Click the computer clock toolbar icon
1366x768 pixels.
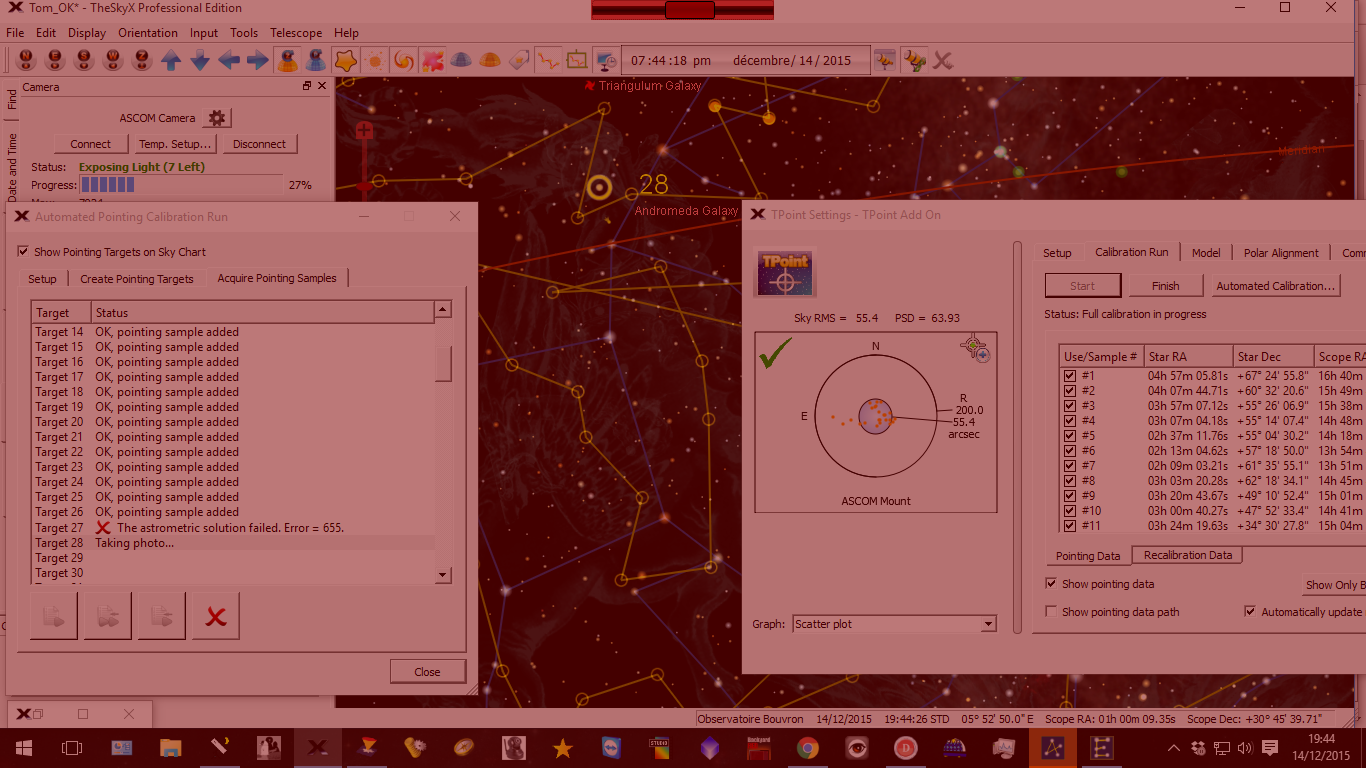pyautogui.click(x=606, y=60)
